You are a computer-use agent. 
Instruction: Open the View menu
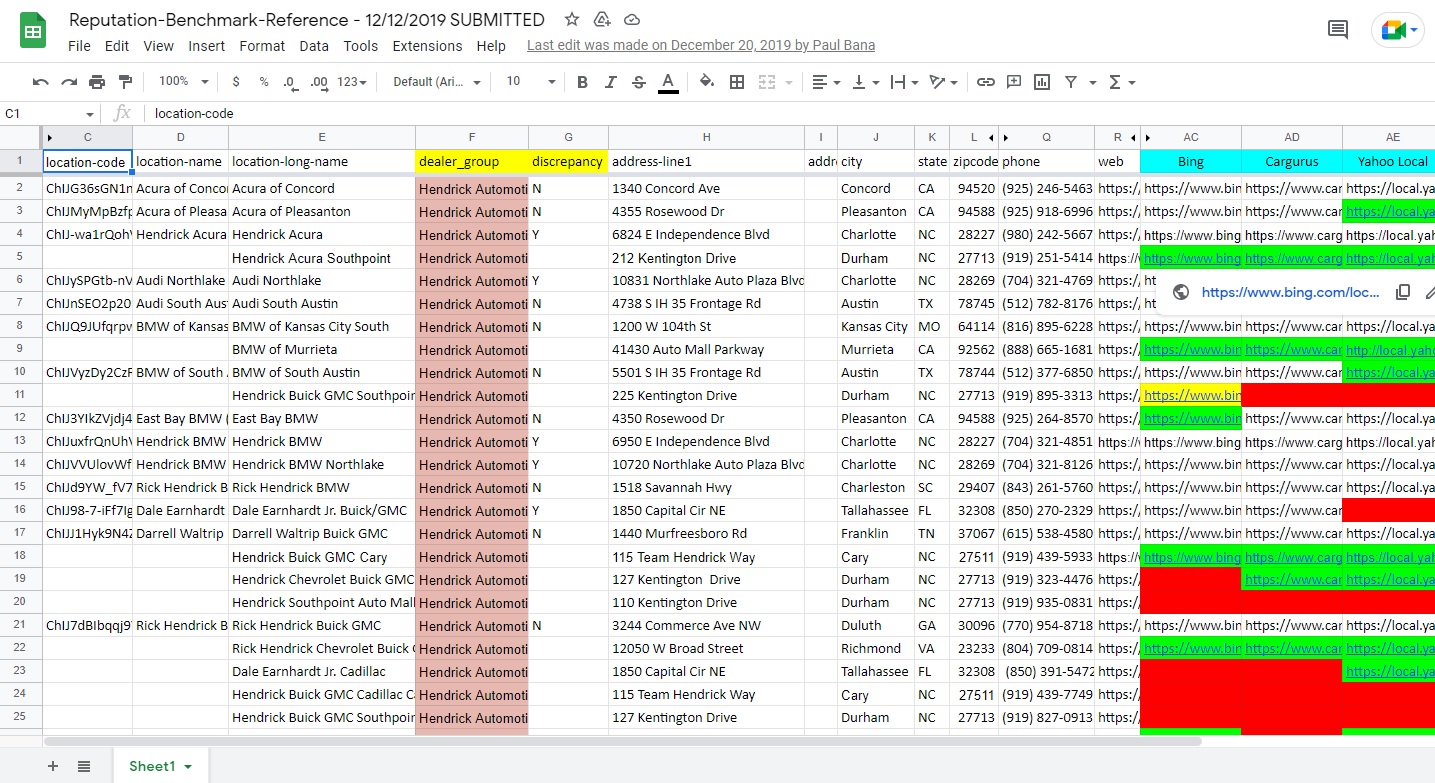coord(159,46)
